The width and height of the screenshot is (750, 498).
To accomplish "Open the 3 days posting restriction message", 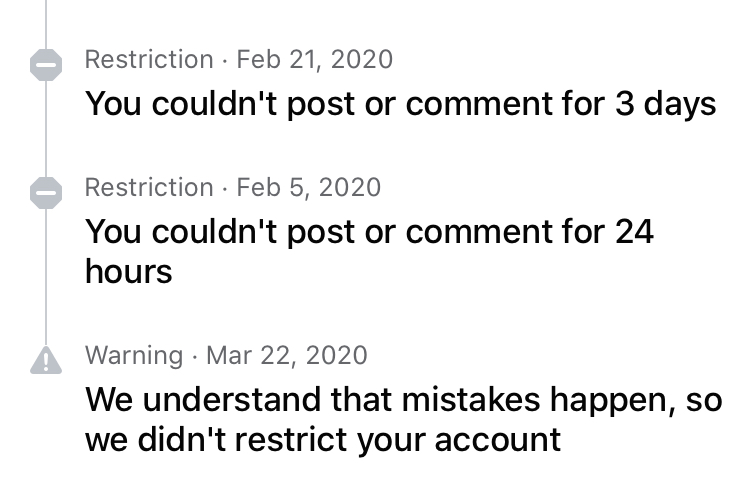I will coord(400,104).
